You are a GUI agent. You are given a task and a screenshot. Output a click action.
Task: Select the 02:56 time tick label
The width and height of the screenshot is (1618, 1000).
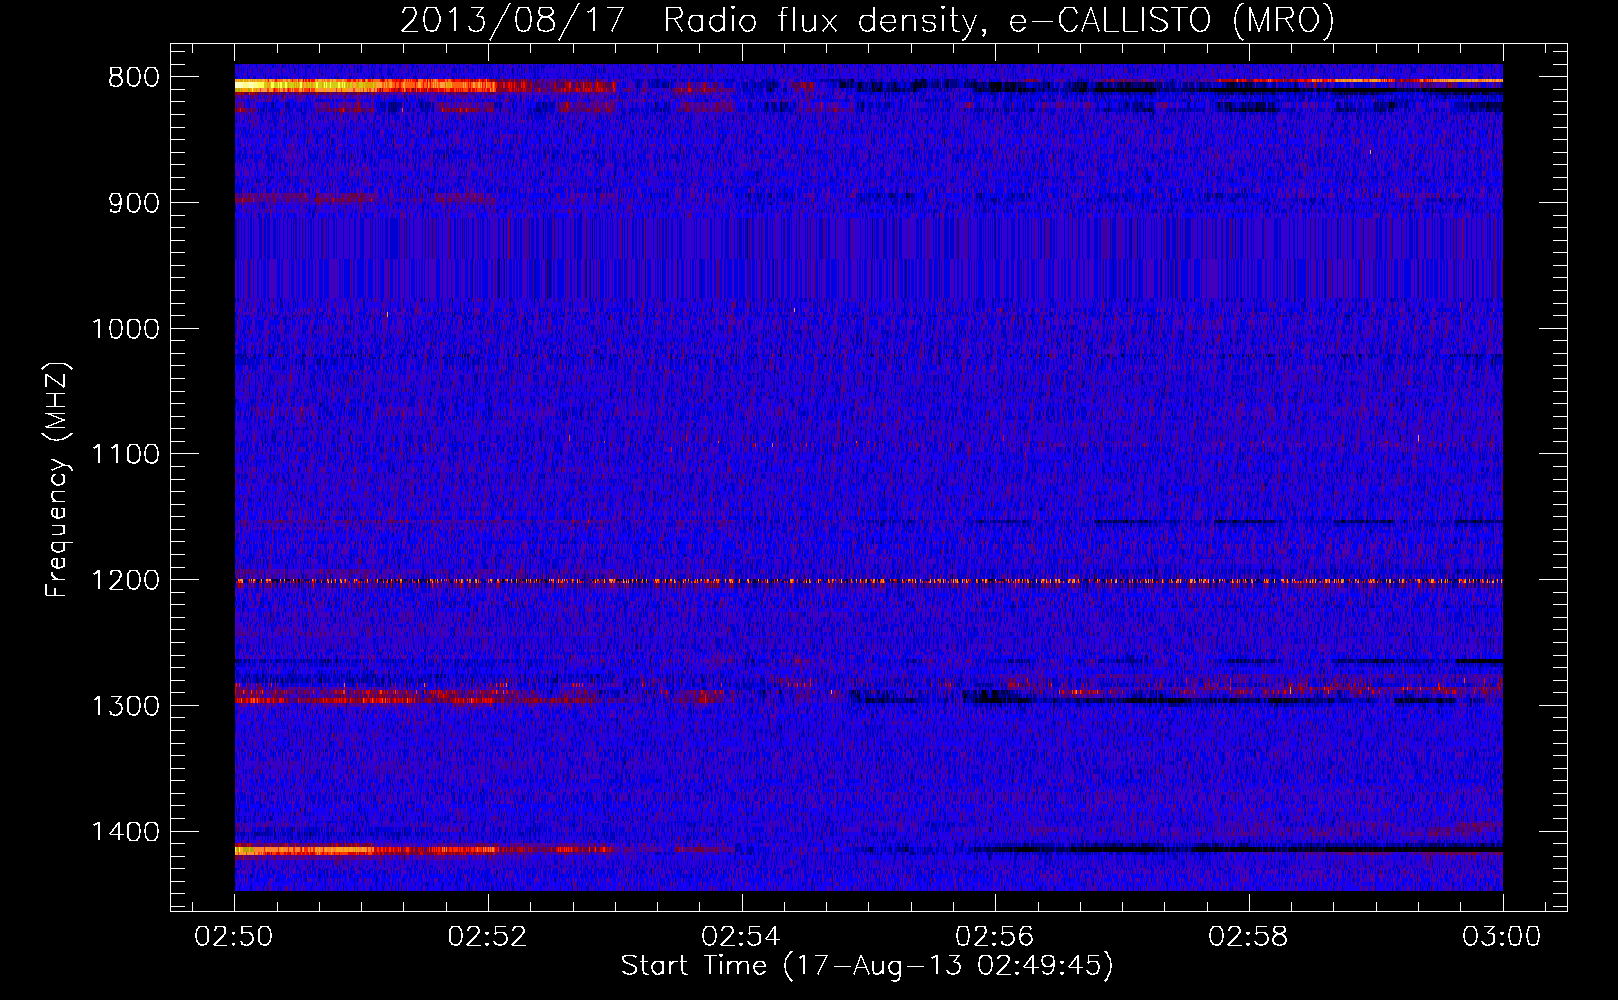pyautogui.click(x=995, y=936)
